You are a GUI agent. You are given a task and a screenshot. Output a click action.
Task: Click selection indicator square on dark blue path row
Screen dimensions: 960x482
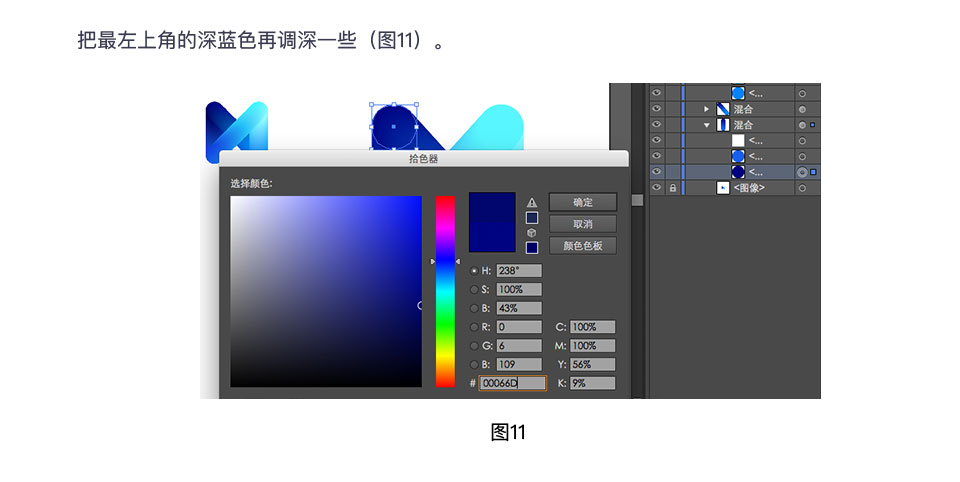813,173
